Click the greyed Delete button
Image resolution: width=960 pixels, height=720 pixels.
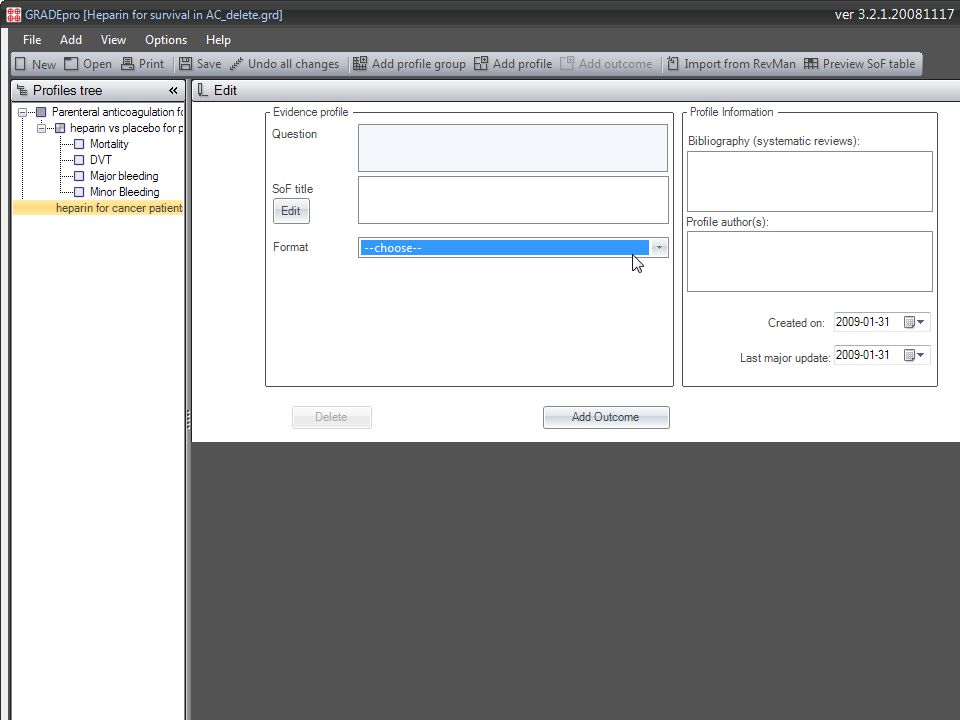point(332,418)
